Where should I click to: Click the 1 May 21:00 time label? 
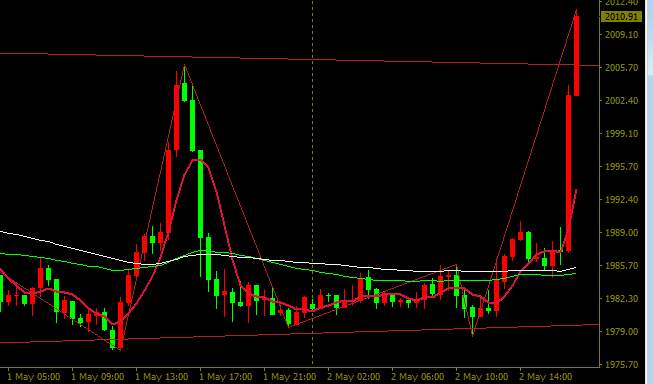(x=290, y=377)
